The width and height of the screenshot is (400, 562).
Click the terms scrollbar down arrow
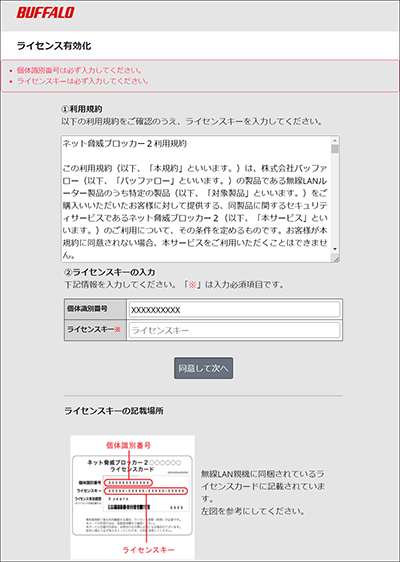pyautogui.click(x=335, y=249)
